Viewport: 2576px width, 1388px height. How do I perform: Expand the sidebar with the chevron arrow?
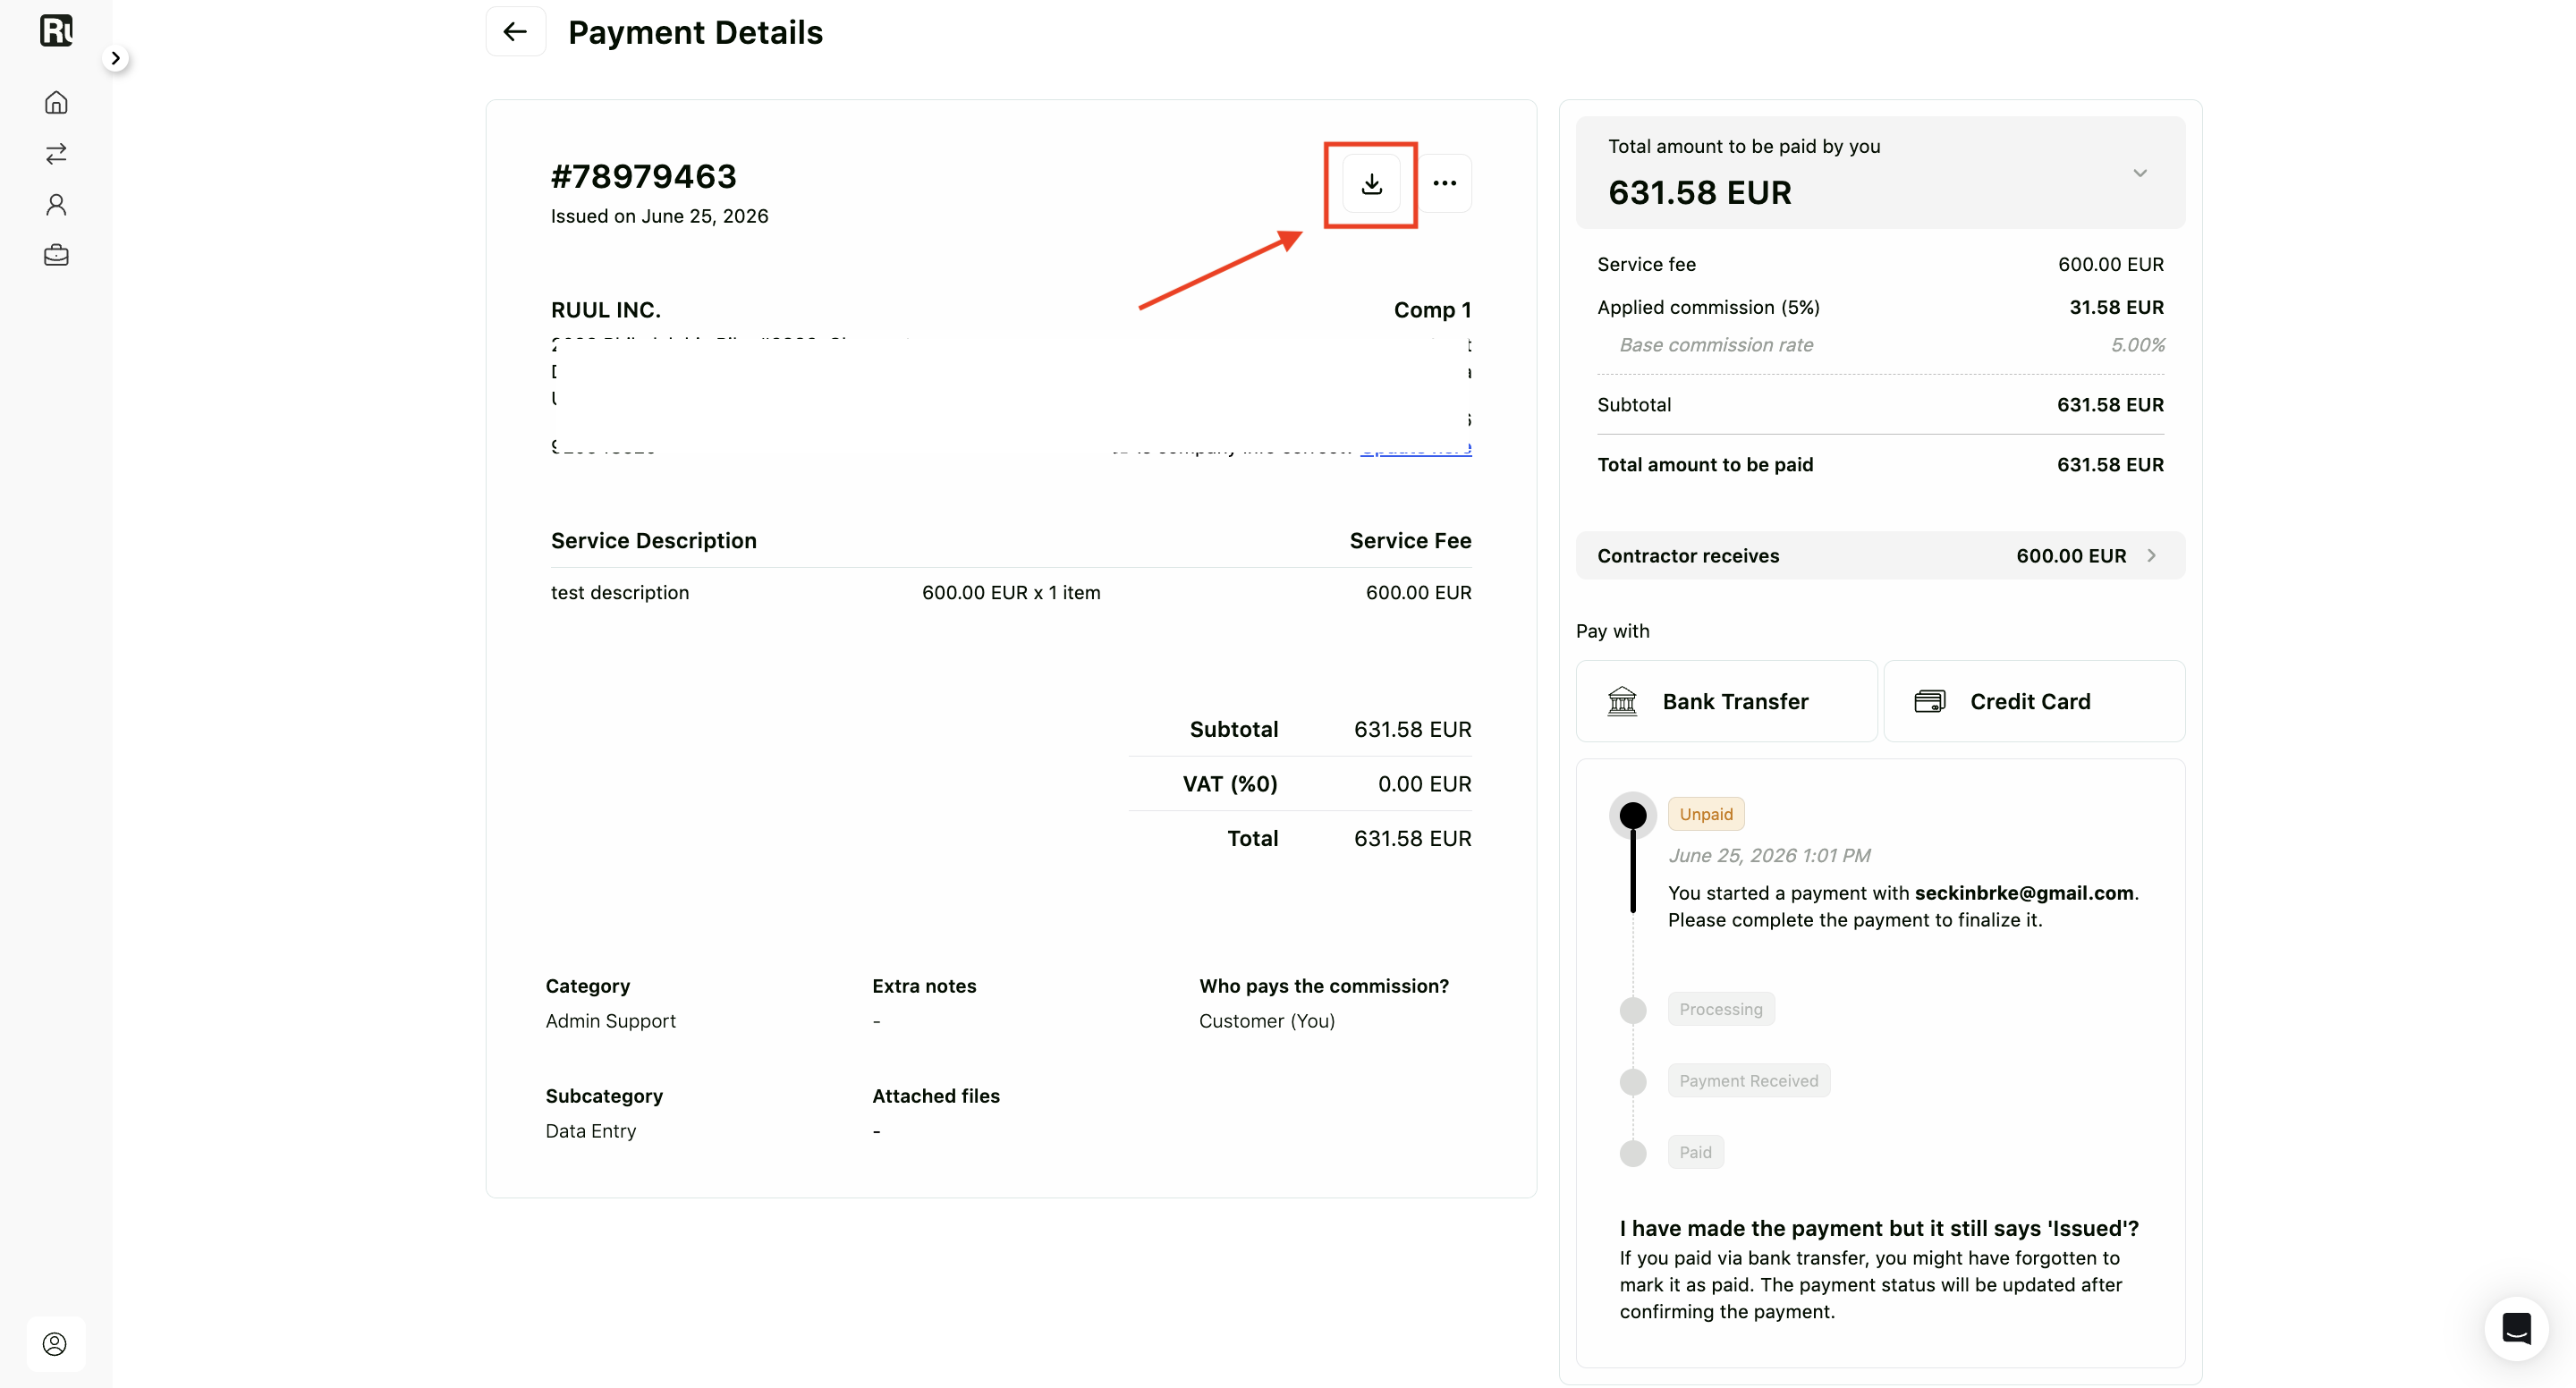point(116,58)
